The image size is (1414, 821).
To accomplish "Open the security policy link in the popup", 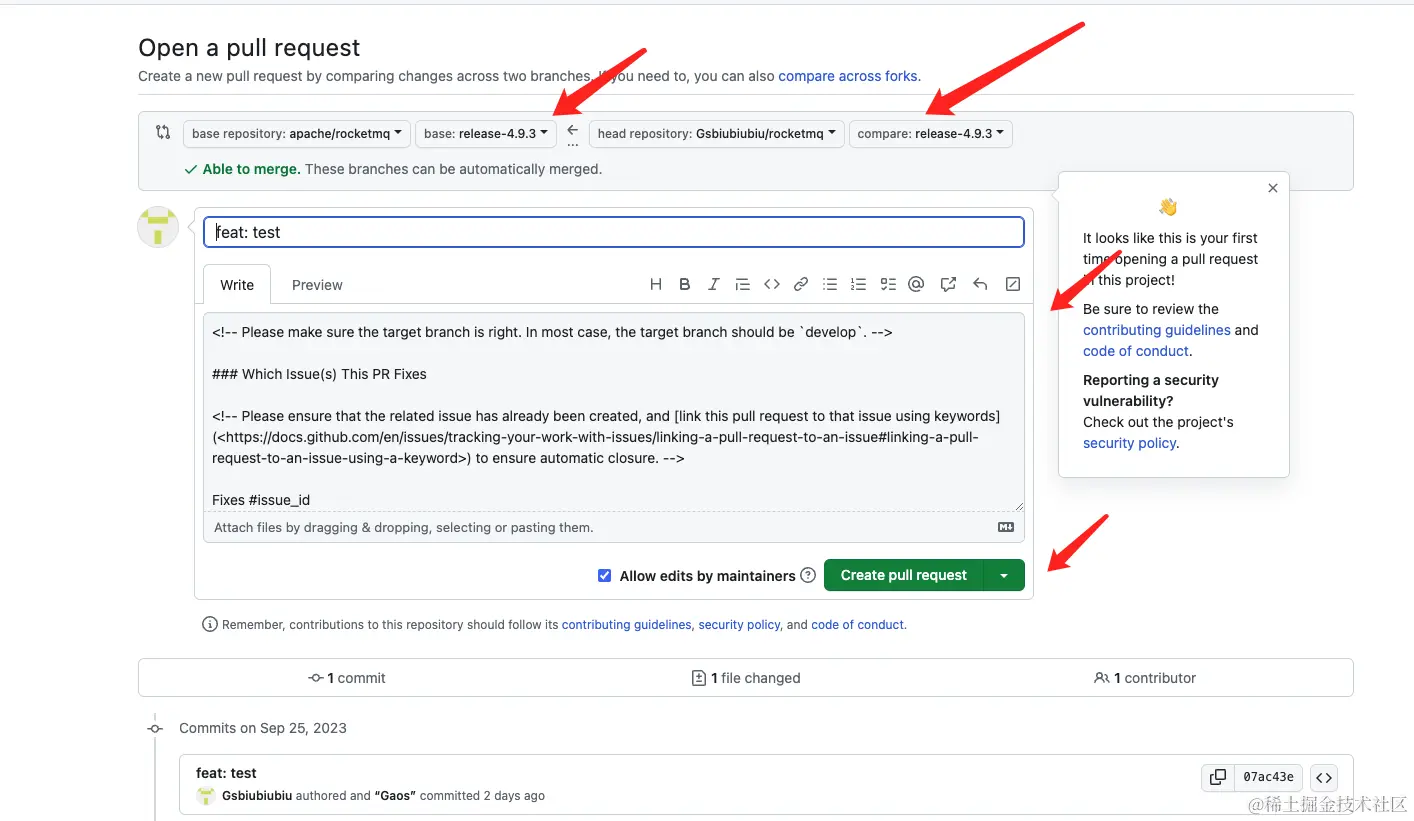I will point(1129,443).
